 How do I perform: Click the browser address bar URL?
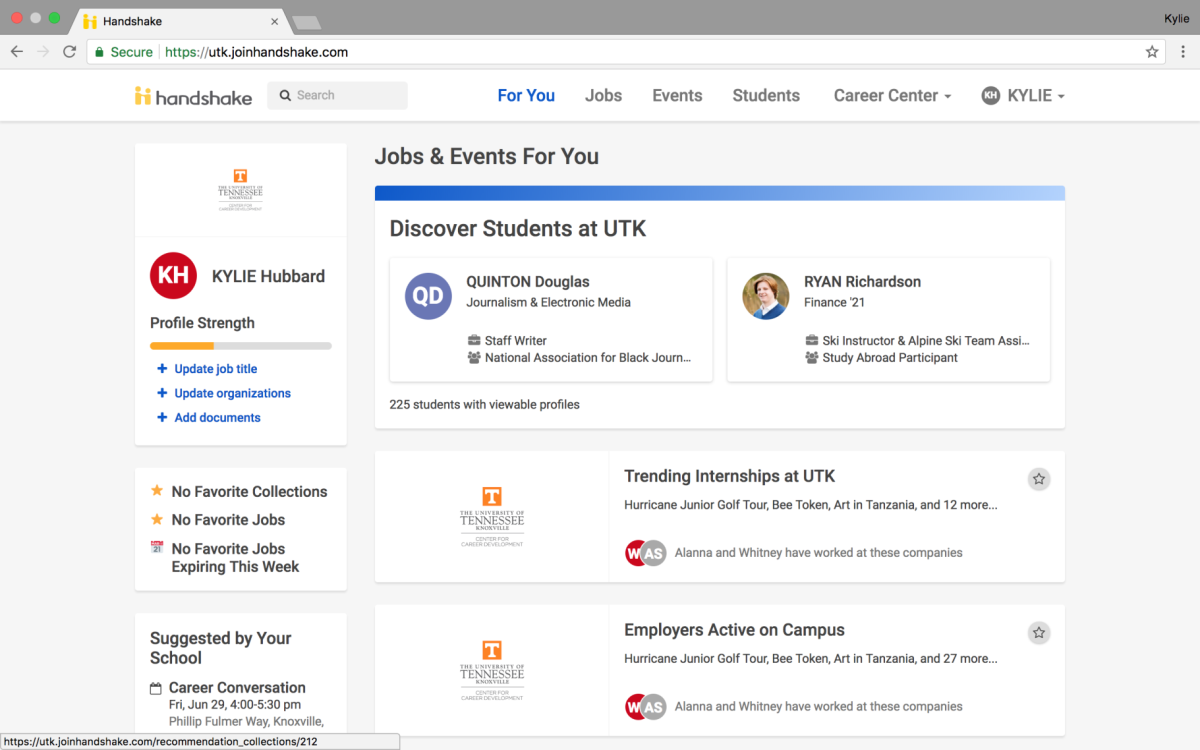point(256,52)
